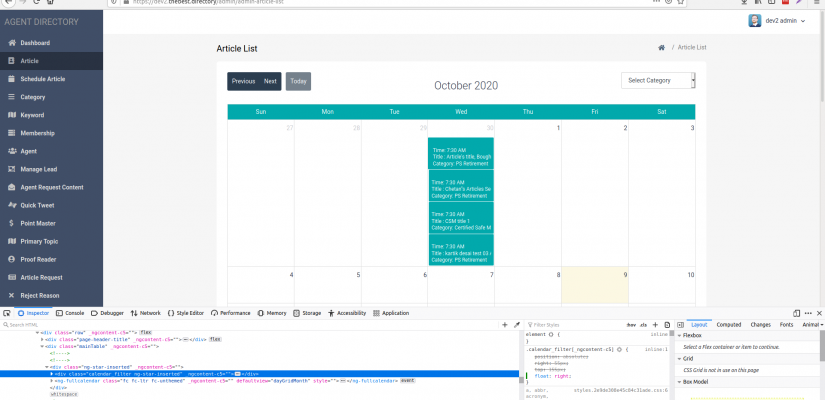Viewport: 825px width, 400px height.
Task: Toggle the :hov pseudo-class panel
Action: (x=631, y=325)
